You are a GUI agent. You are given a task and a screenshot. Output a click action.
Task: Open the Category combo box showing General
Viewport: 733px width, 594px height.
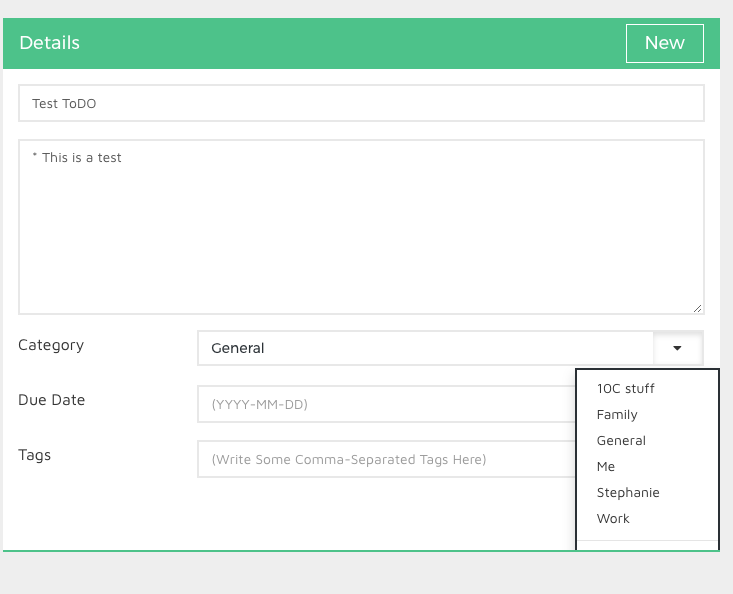coord(425,348)
